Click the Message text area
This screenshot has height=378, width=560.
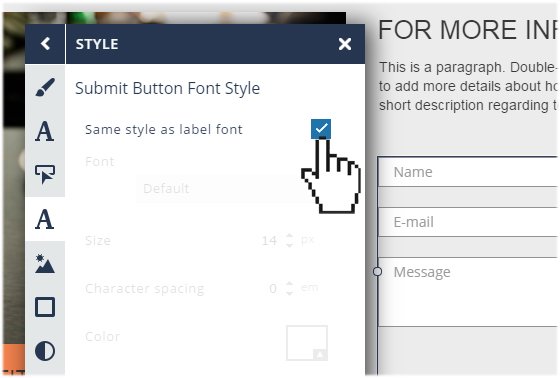(x=468, y=292)
